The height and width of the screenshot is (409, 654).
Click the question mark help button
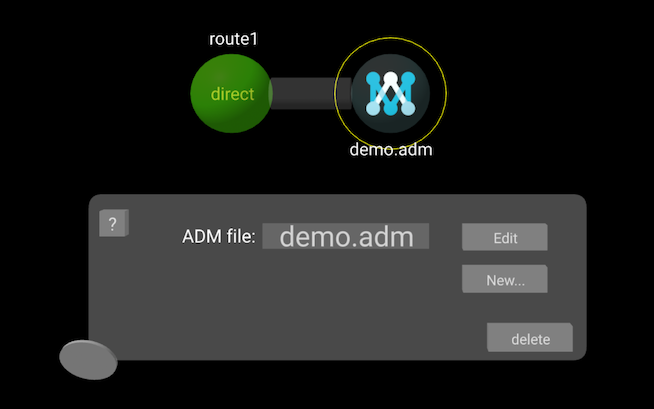112,224
